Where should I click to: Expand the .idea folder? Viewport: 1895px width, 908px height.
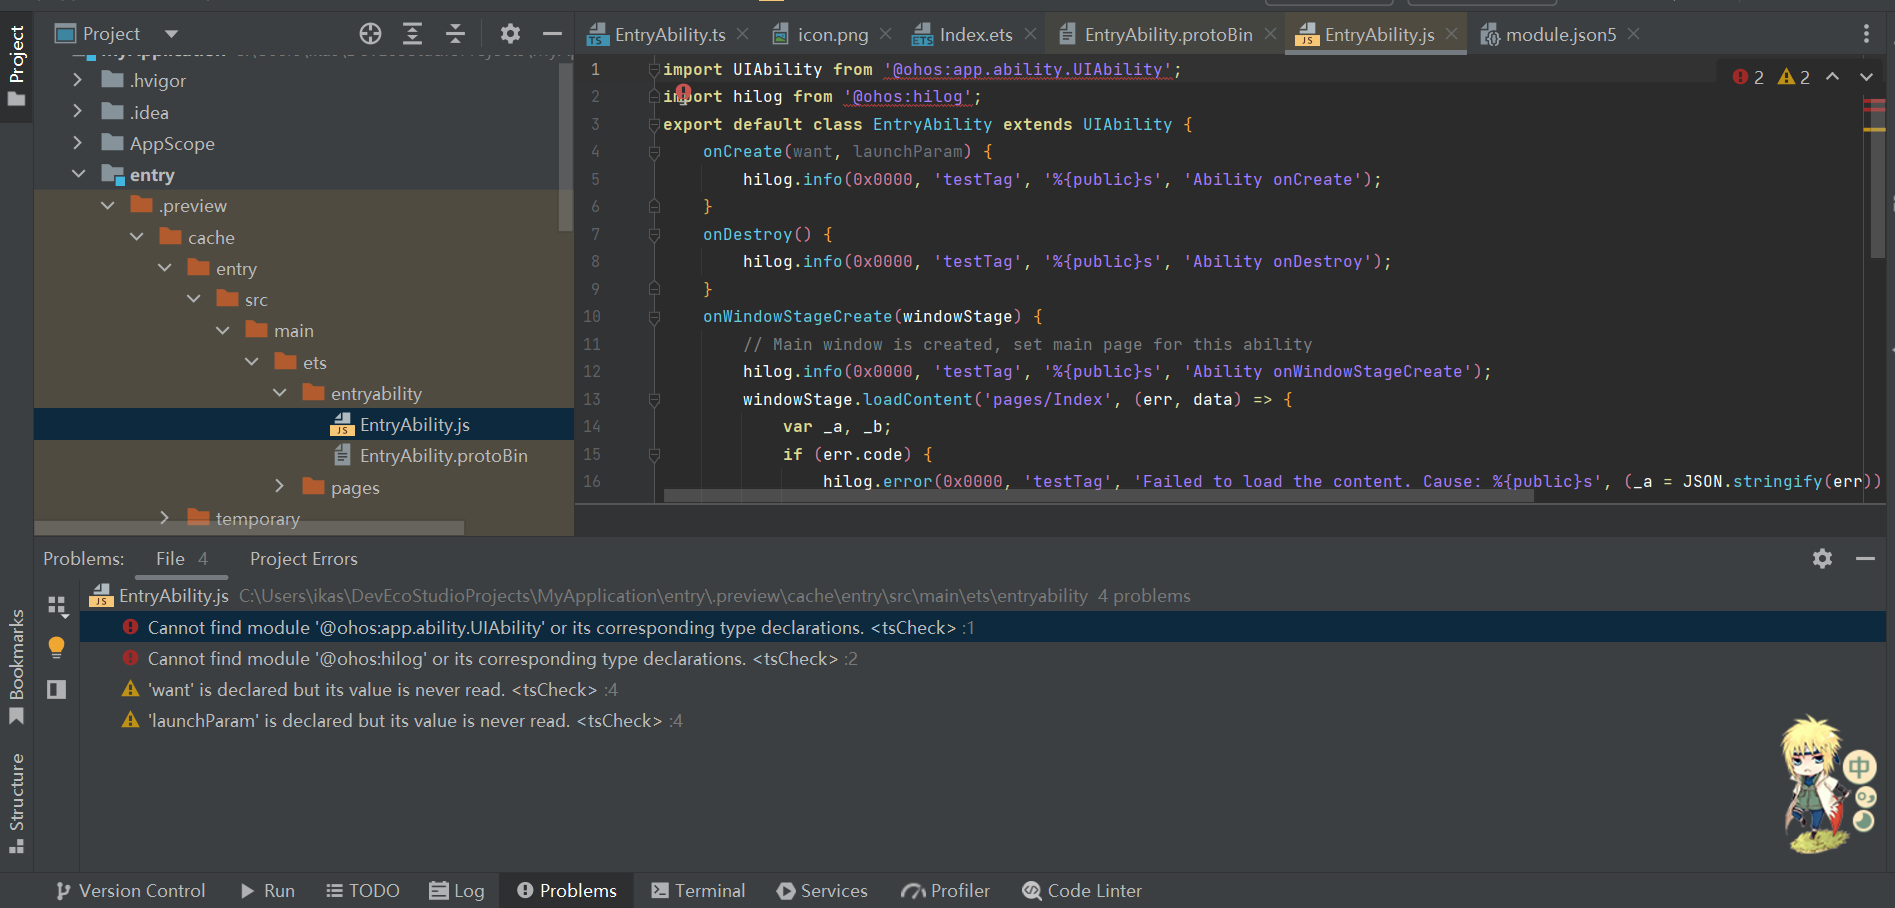pyautogui.click(x=78, y=112)
